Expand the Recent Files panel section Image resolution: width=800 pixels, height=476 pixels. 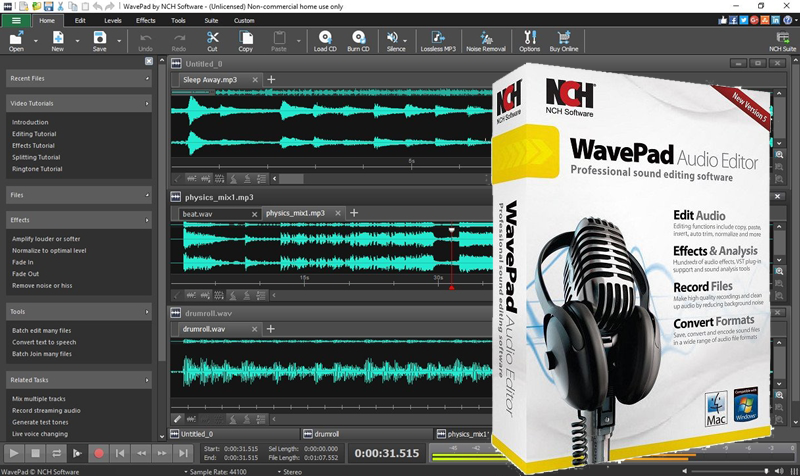(79, 79)
